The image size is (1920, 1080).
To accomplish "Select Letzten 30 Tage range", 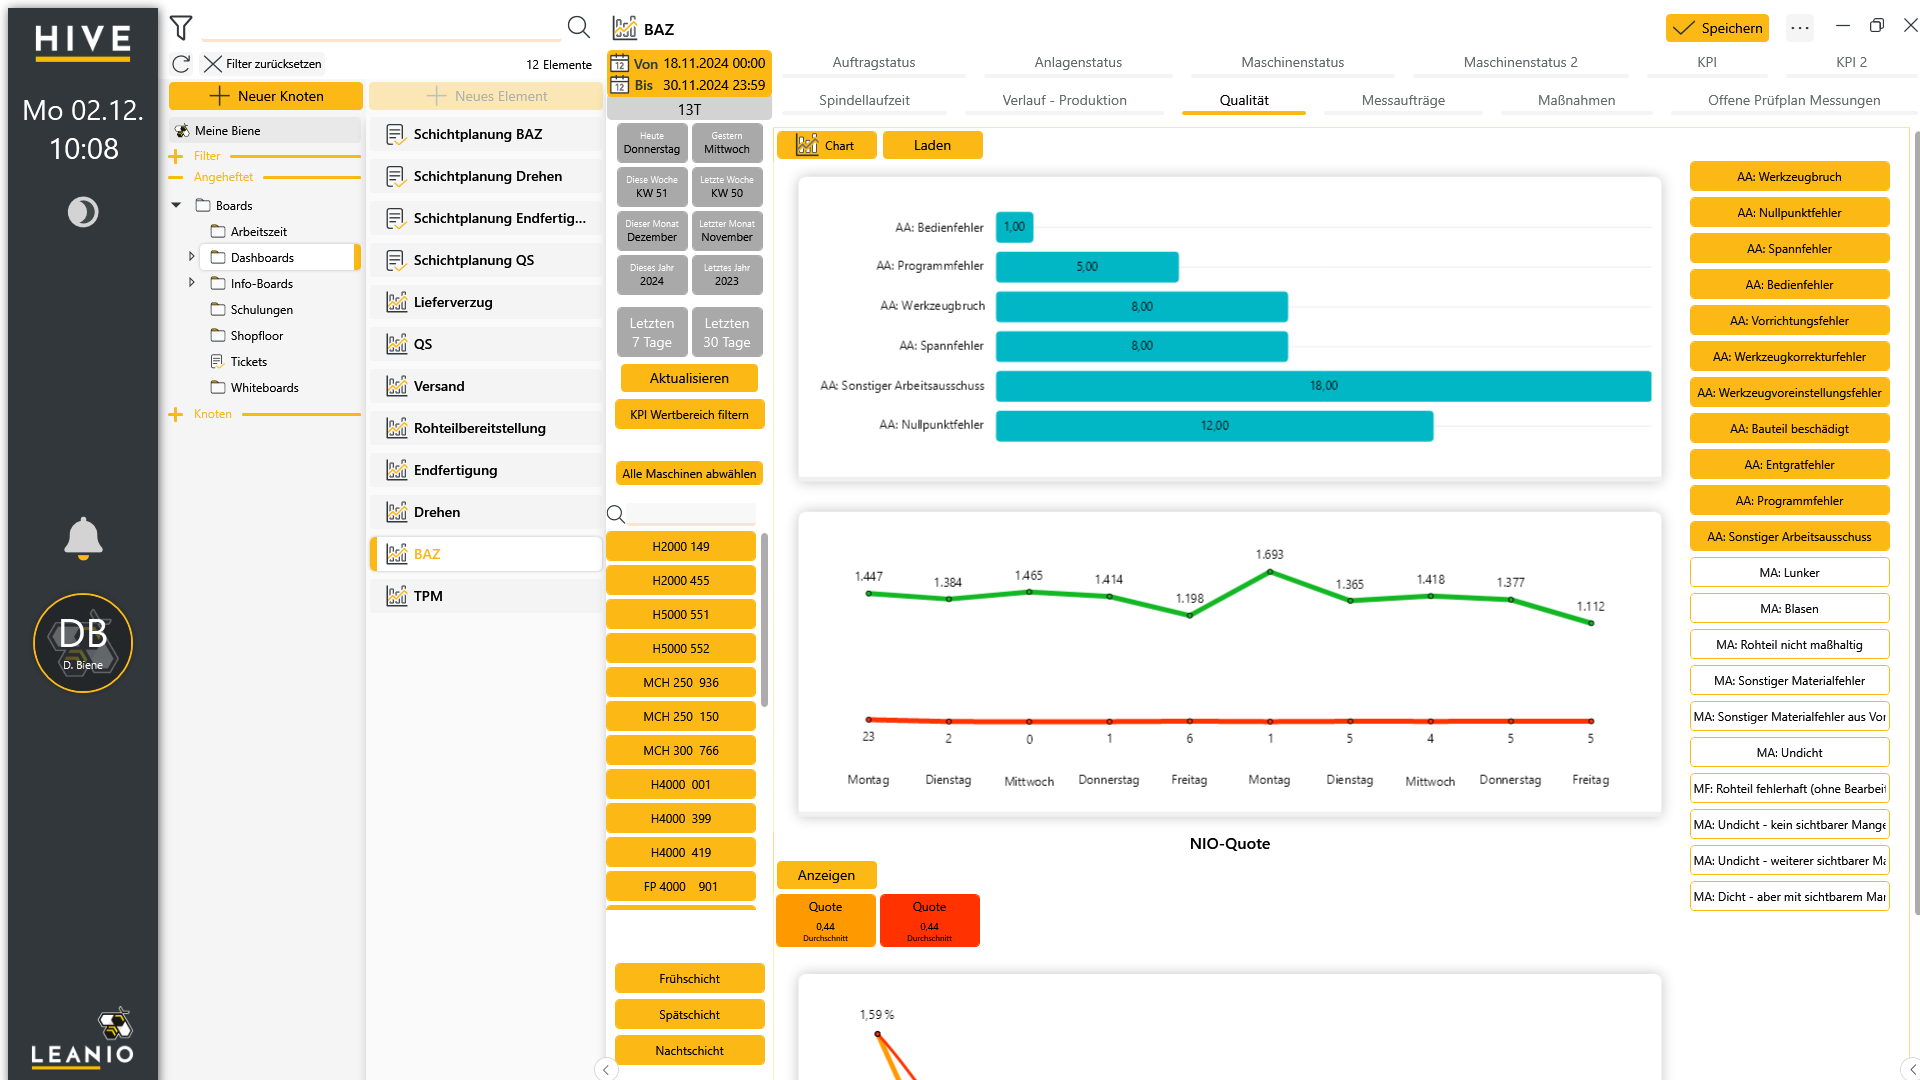I will coord(726,333).
